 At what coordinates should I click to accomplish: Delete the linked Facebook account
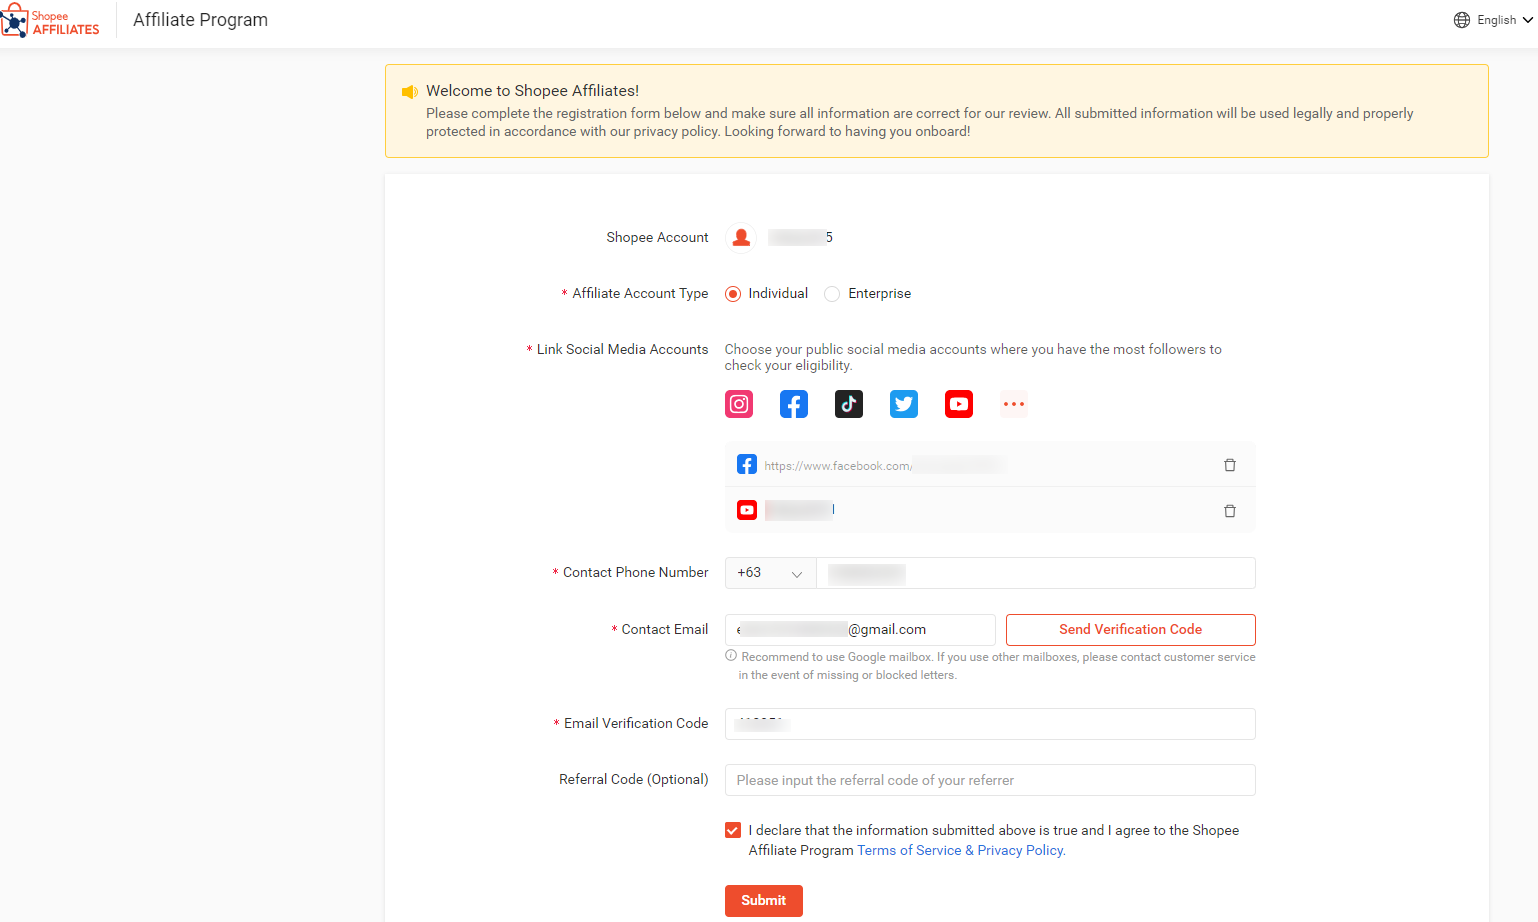(x=1230, y=464)
